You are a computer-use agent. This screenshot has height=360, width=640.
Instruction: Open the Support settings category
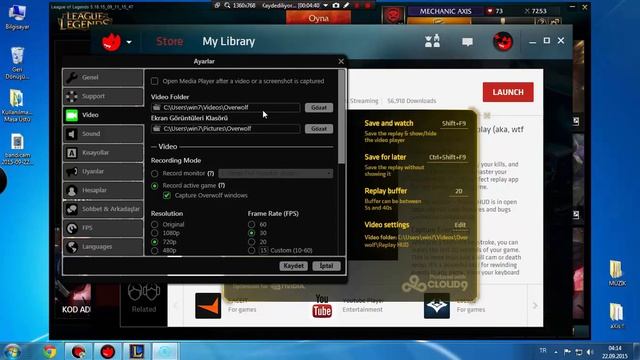point(103,96)
